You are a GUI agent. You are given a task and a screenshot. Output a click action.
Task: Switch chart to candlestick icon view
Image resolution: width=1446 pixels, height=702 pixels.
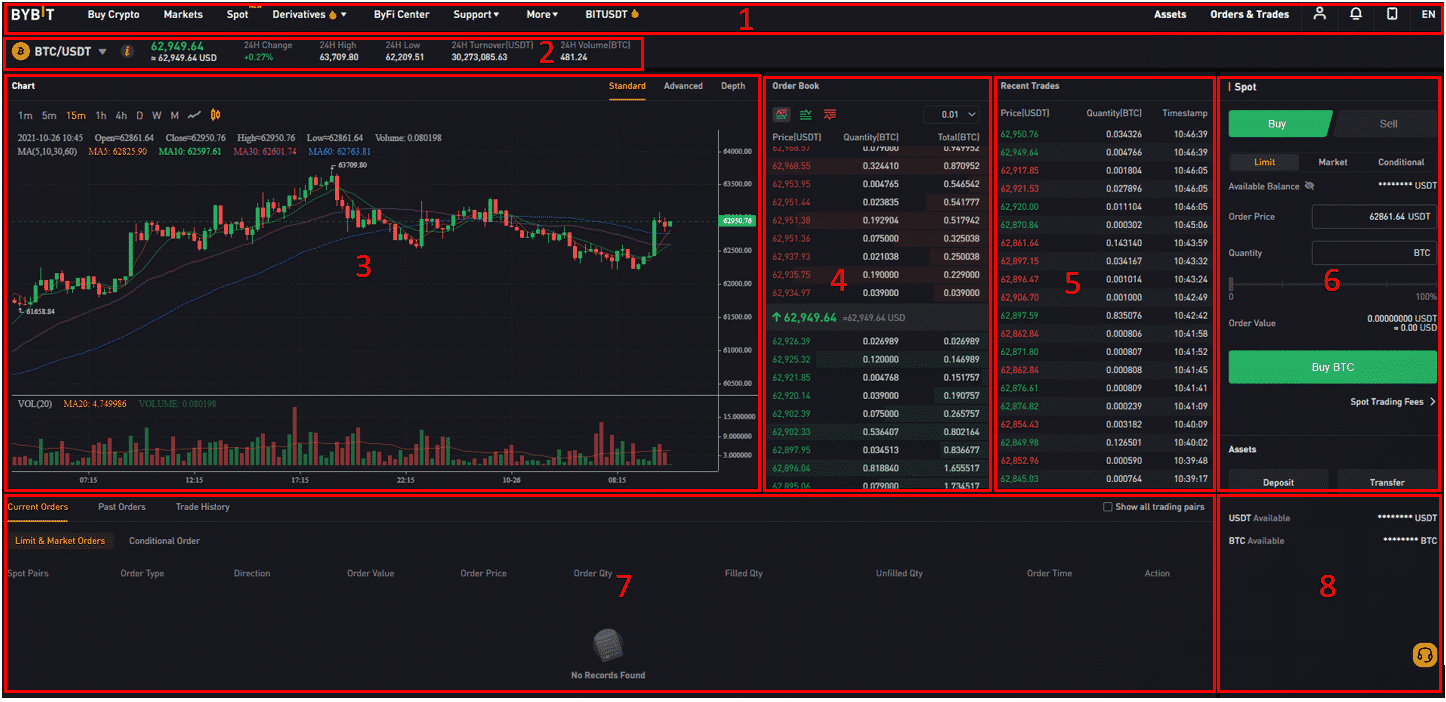click(215, 115)
